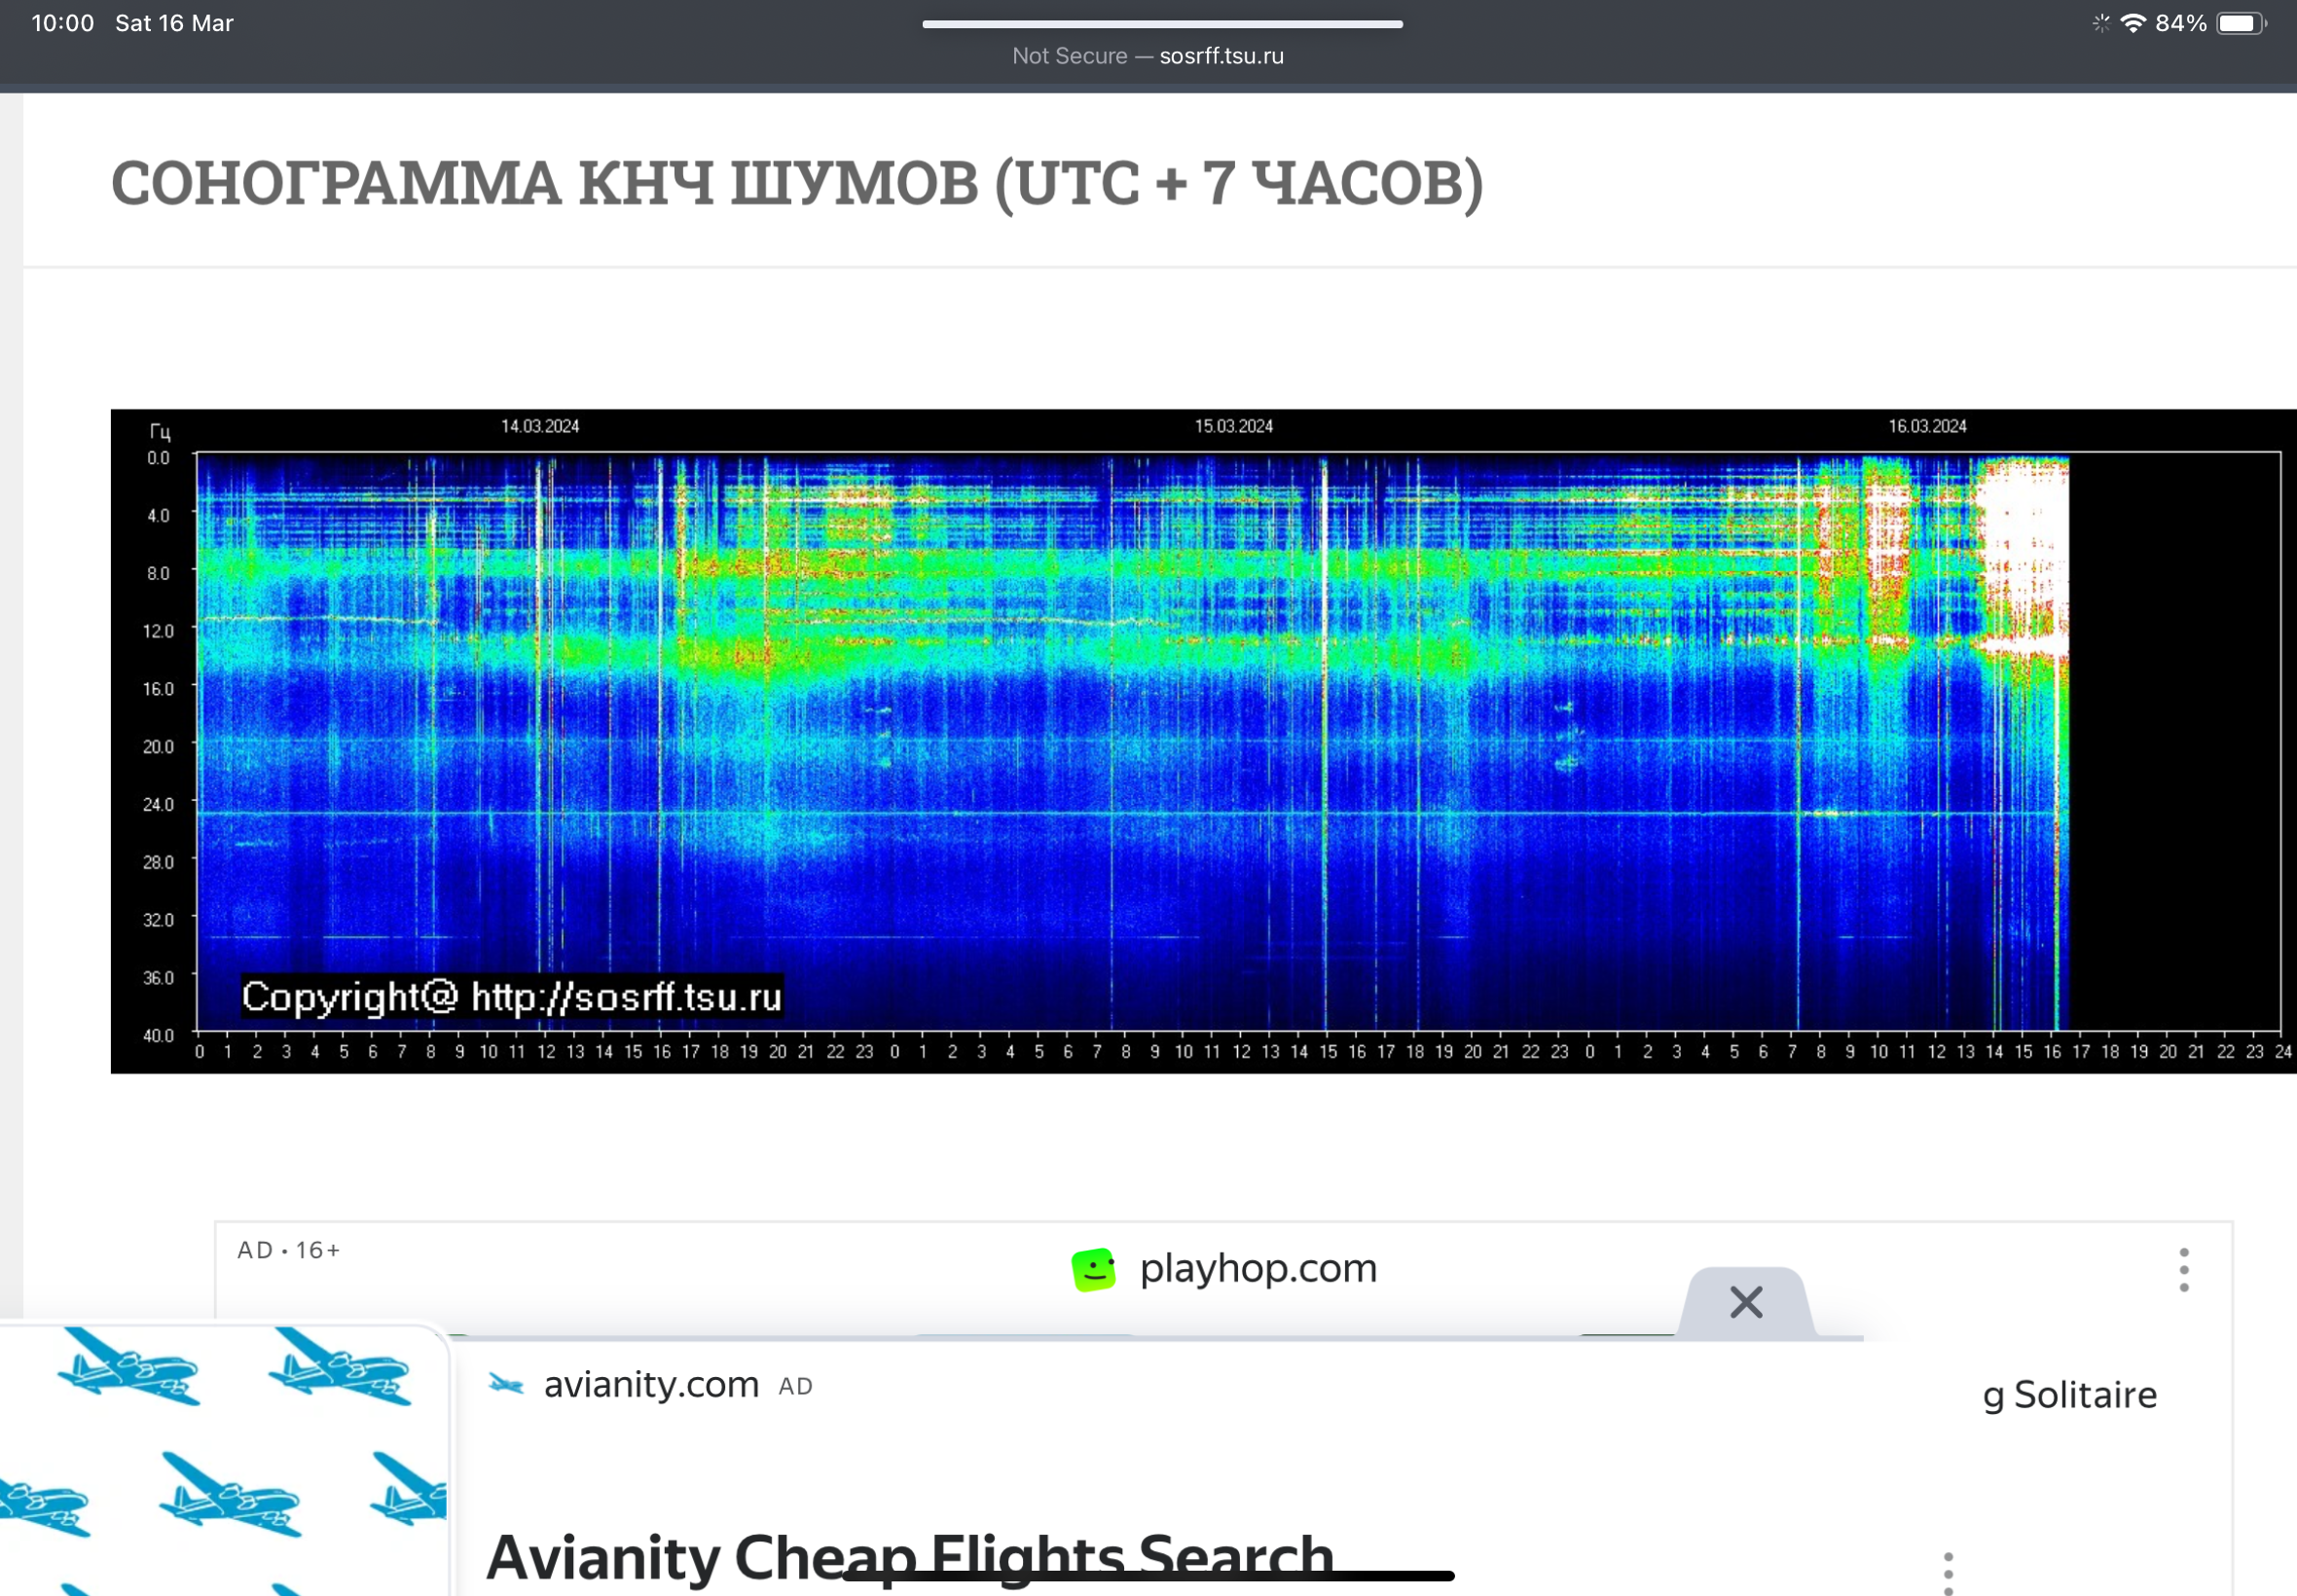Tap the green playhop logo icon
This screenshot has height=1596, width=2297.
[1093, 1270]
